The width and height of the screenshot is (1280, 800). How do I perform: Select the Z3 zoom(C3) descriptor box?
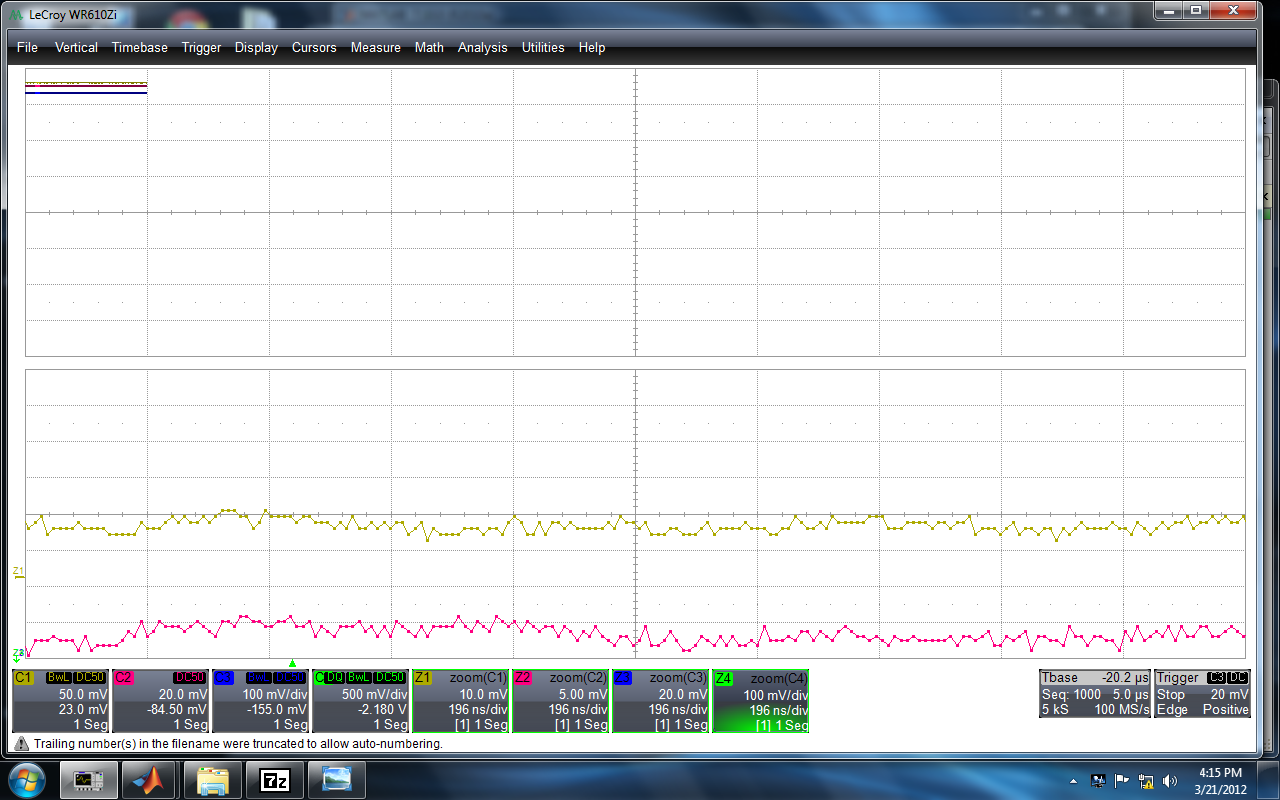(x=661, y=701)
